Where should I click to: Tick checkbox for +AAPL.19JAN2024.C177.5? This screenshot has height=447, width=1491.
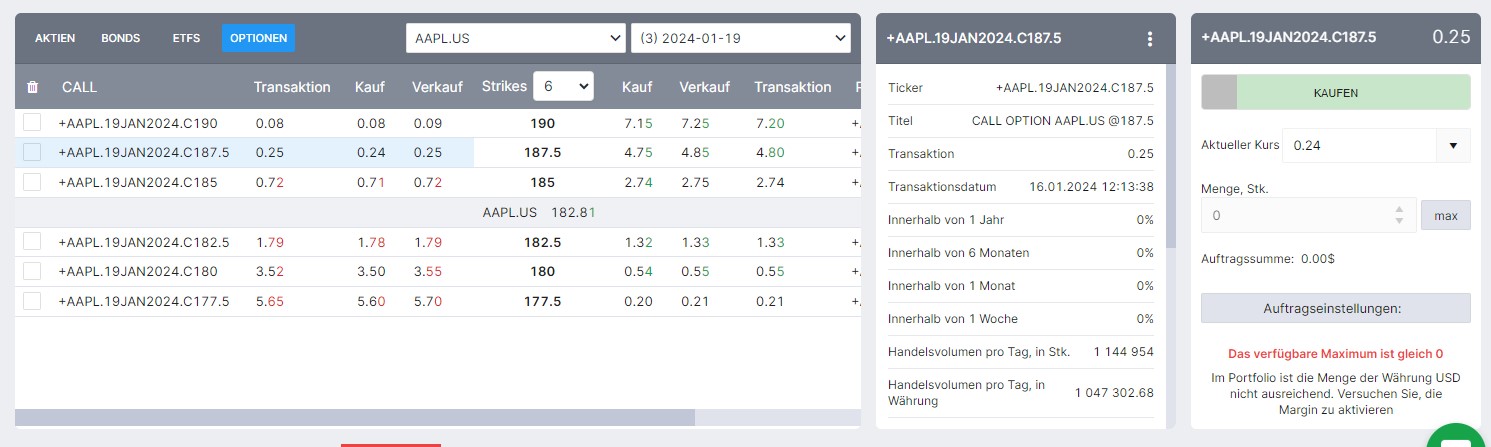click(x=32, y=300)
